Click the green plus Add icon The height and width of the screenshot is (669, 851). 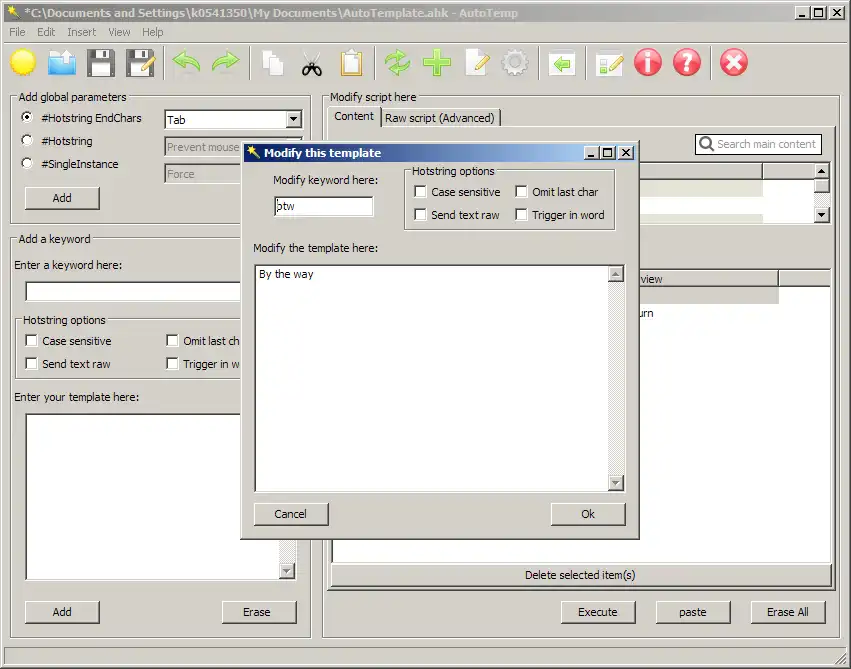[437, 62]
